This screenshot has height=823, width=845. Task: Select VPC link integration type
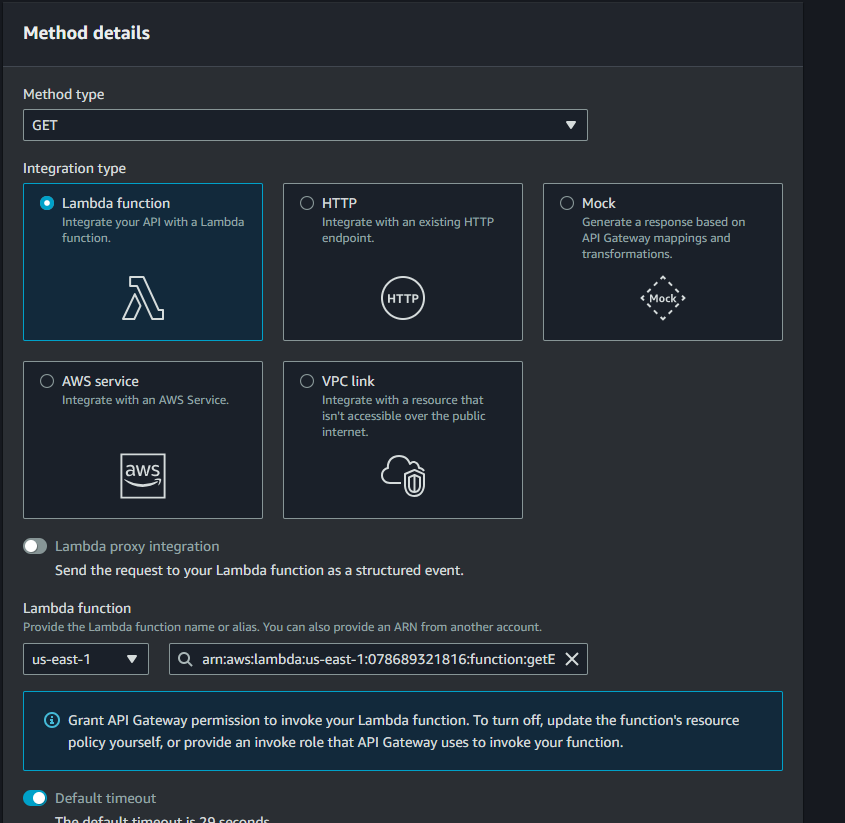click(x=307, y=381)
